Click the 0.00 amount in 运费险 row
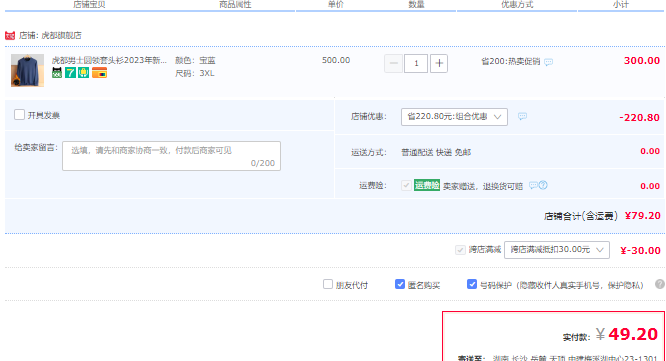 [650, 186]
